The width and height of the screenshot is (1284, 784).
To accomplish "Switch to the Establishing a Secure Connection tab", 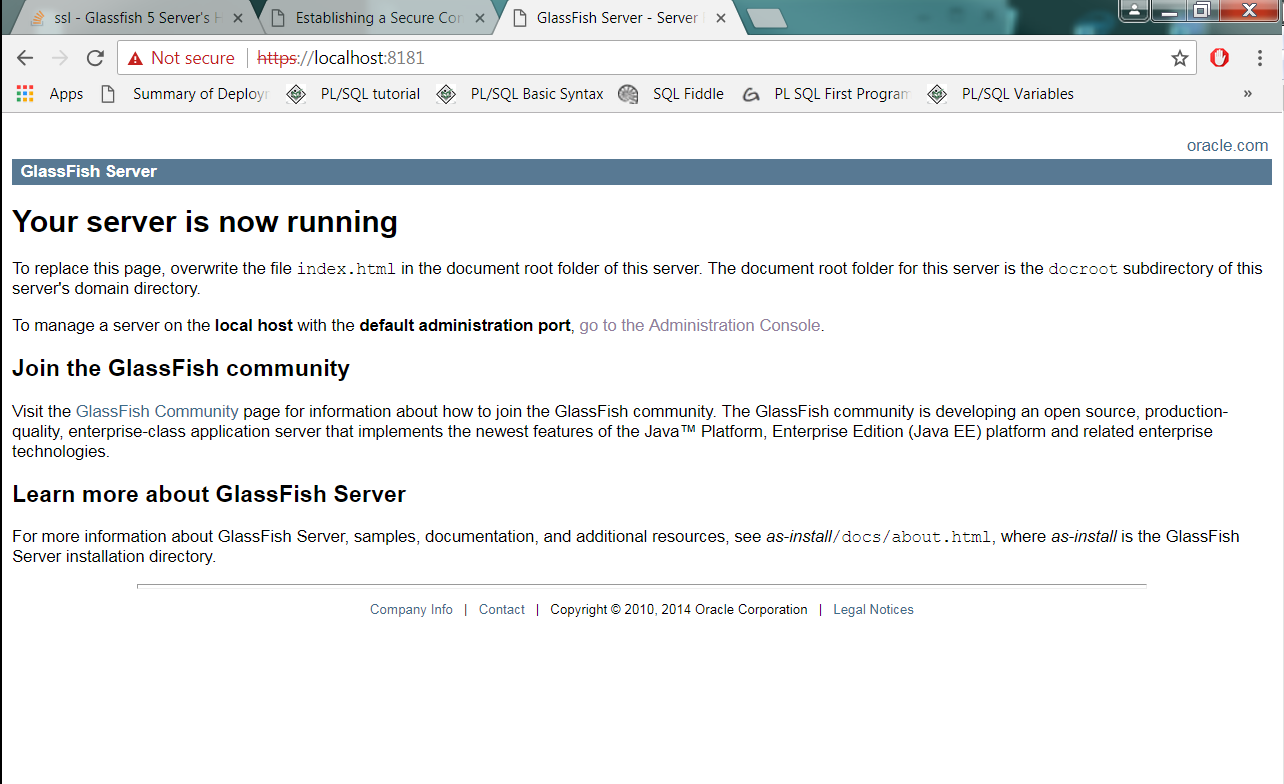I will tap(378, 18).
